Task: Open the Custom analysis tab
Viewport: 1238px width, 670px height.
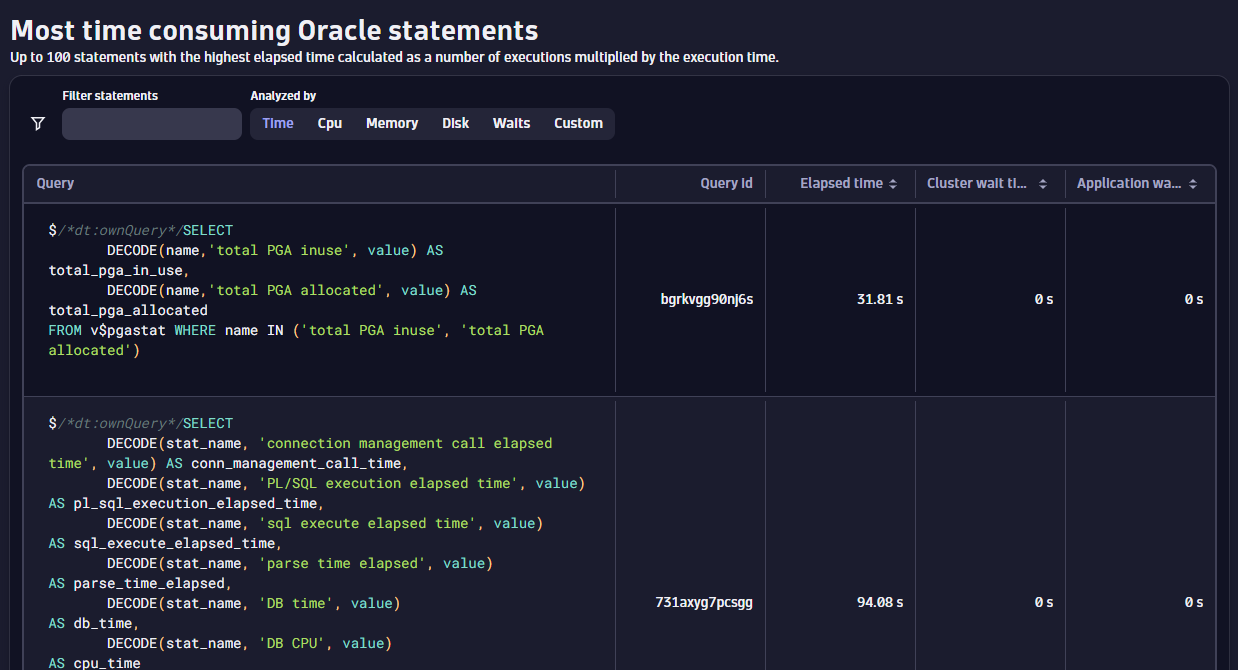Action: coord(579,124)
